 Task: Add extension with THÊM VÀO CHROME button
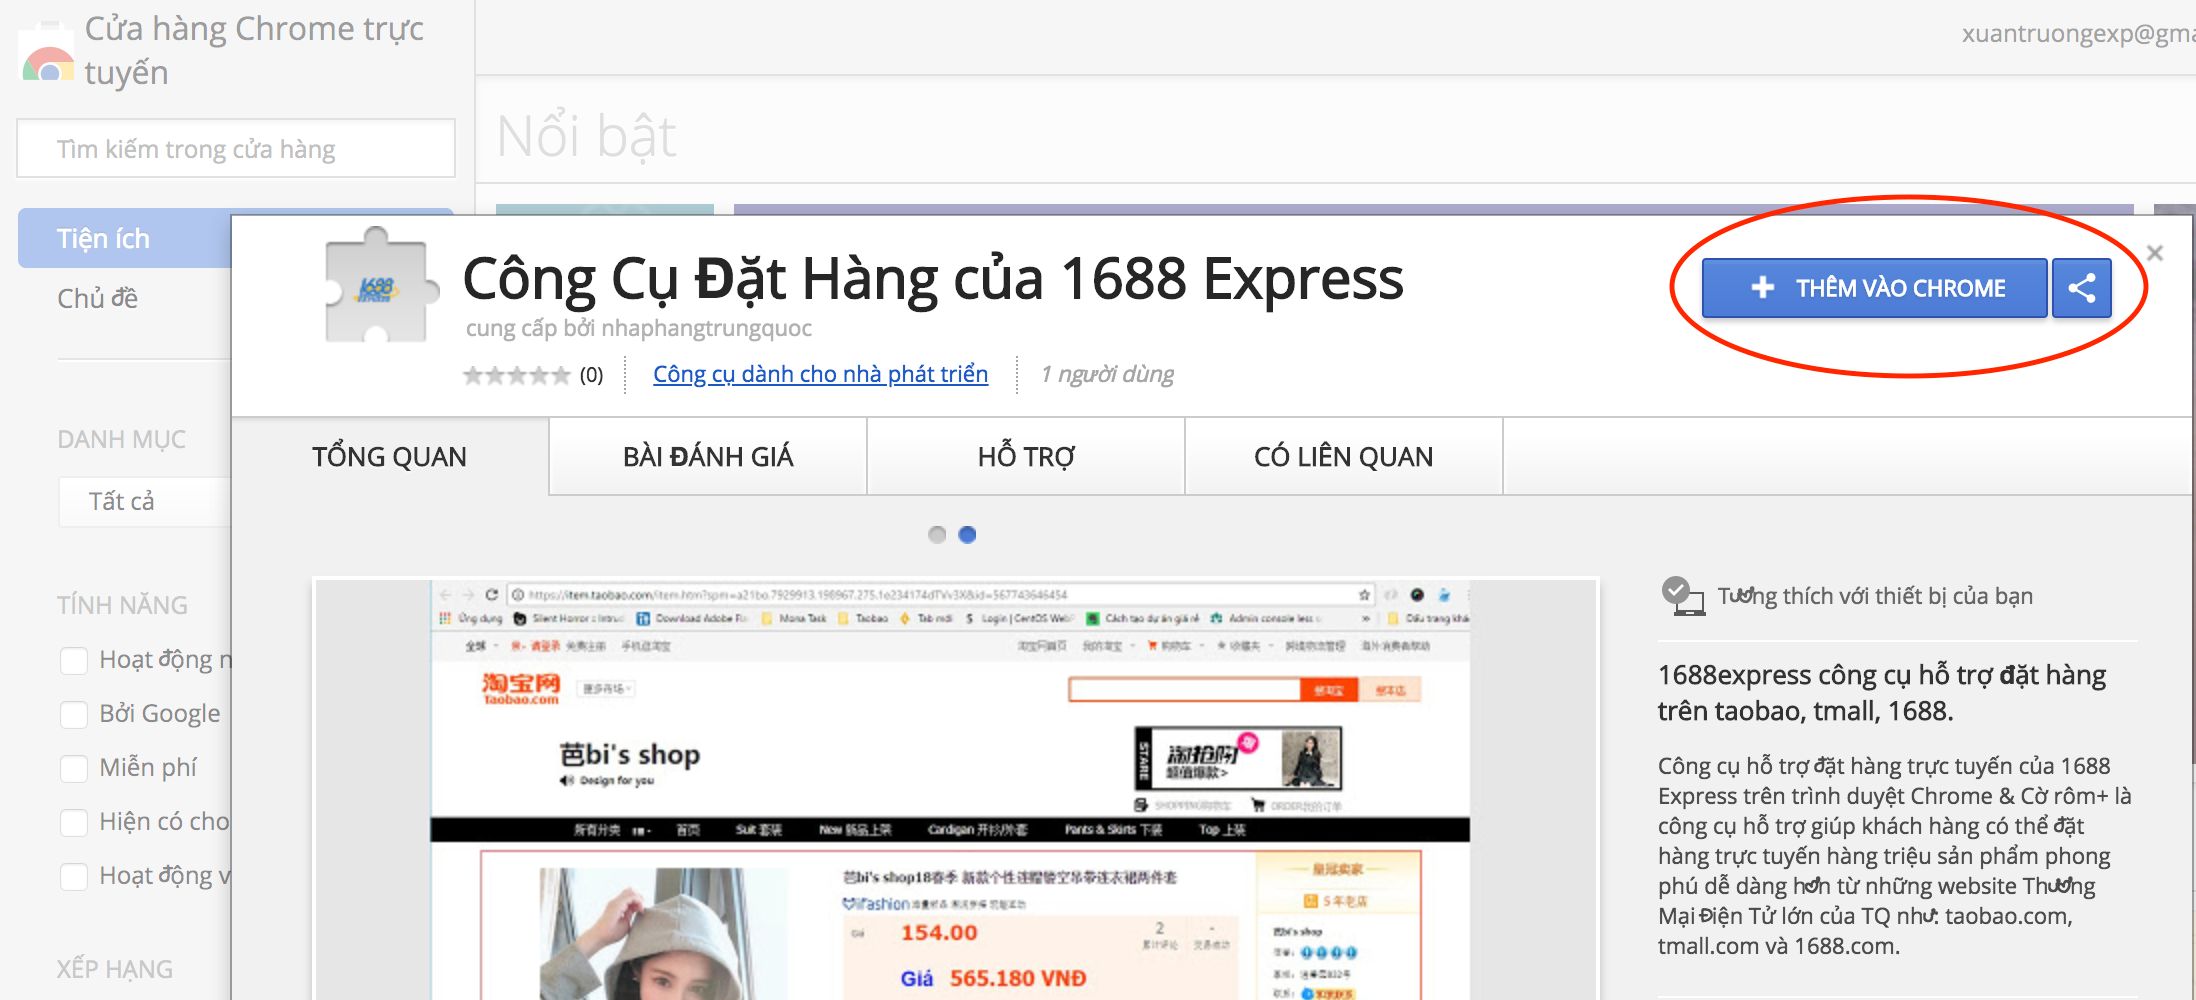[x=1875, y=288]
